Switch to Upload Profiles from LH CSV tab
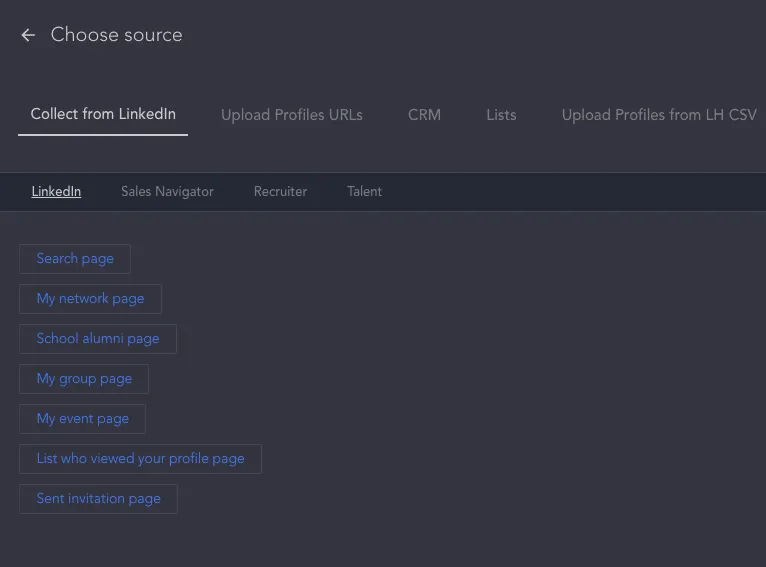 coord(659,115)
